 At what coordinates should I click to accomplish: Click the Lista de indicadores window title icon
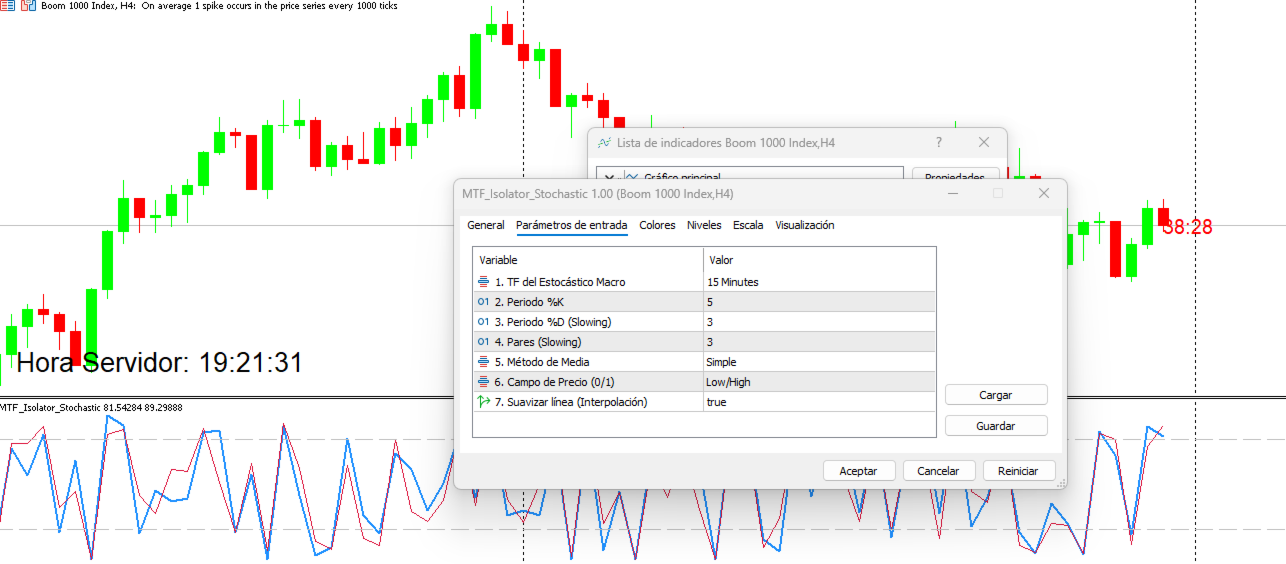click(x=604, y=143)
